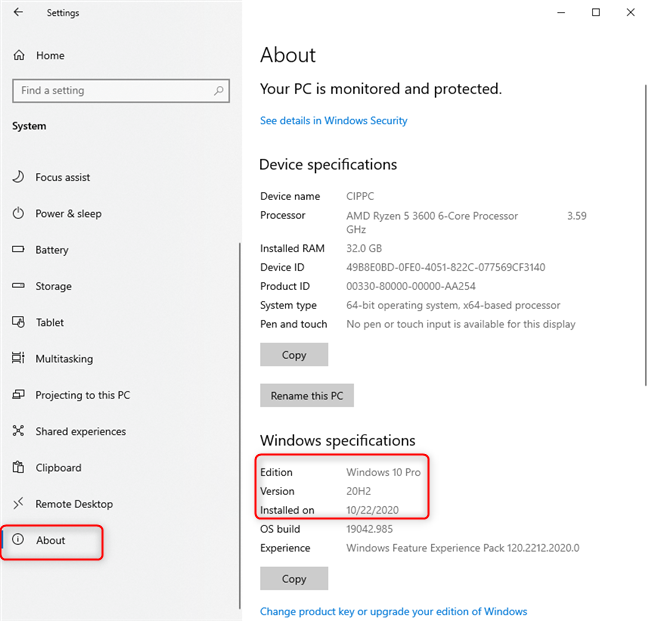Click Product ID 00330-80000-00000-AA254
The width and height of the screenshot is (648, 621).
[x=411, y=286]
